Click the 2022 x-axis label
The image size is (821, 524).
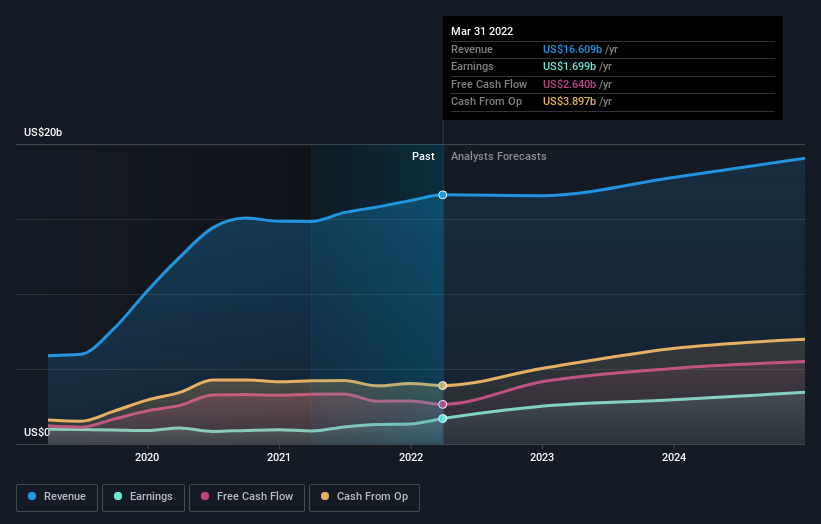coord(411,458)
